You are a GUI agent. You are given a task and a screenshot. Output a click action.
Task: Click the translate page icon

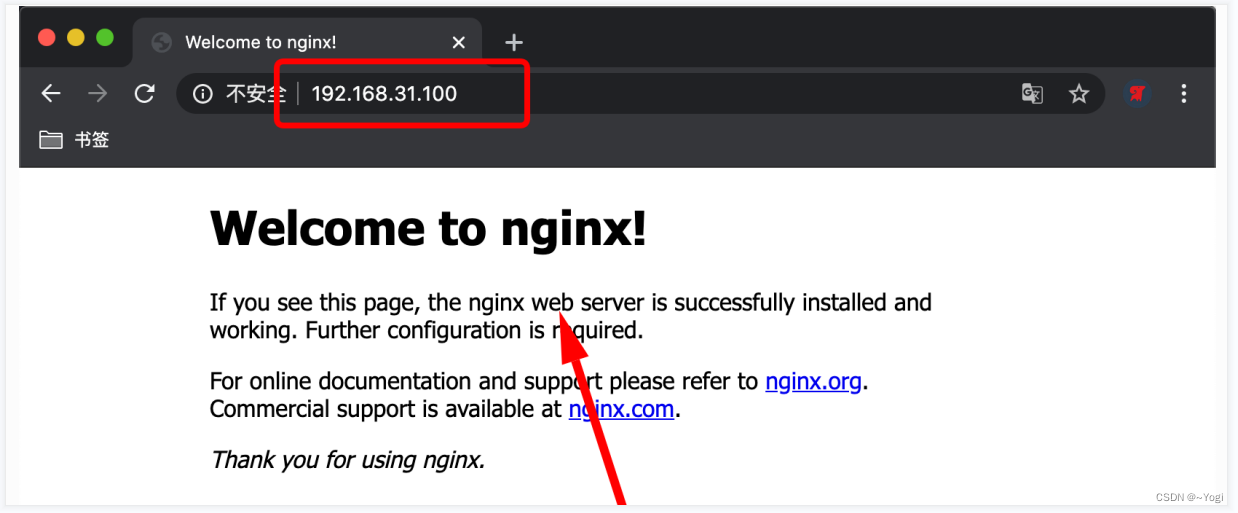pos(1032,94)
